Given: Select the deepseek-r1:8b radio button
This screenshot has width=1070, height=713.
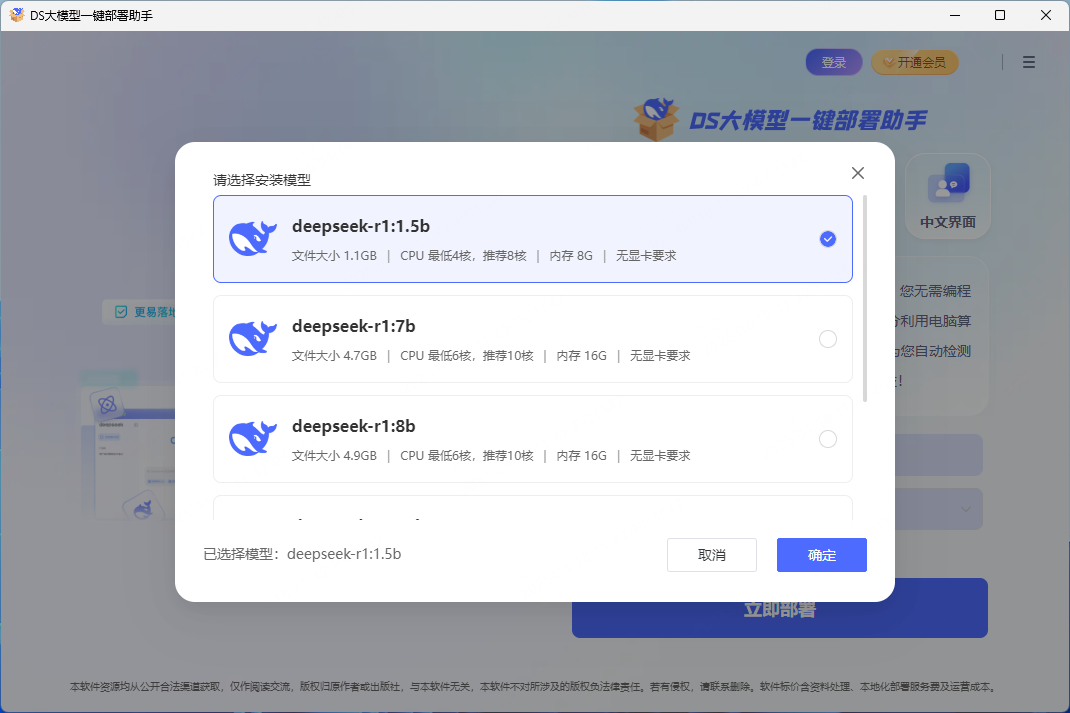Looking at the screenshot, I should [x=828, y=439].
